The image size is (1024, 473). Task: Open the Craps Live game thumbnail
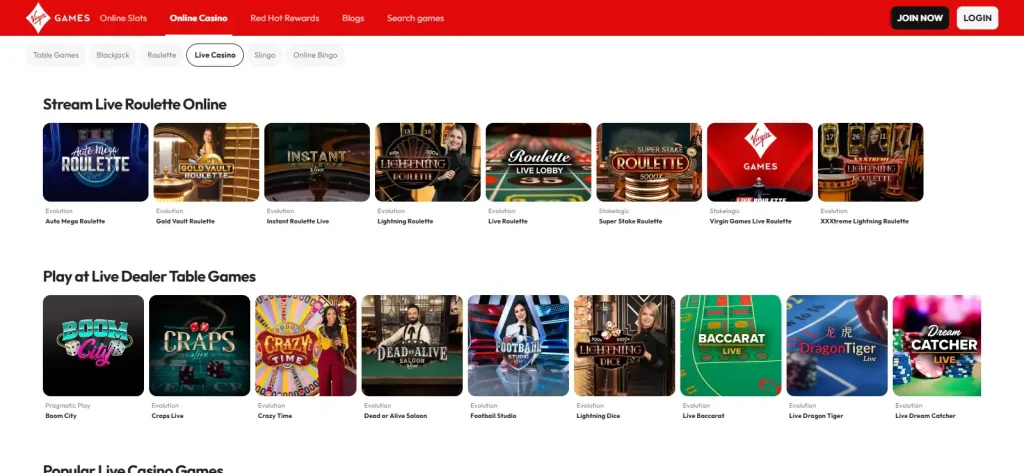[199, 346]
